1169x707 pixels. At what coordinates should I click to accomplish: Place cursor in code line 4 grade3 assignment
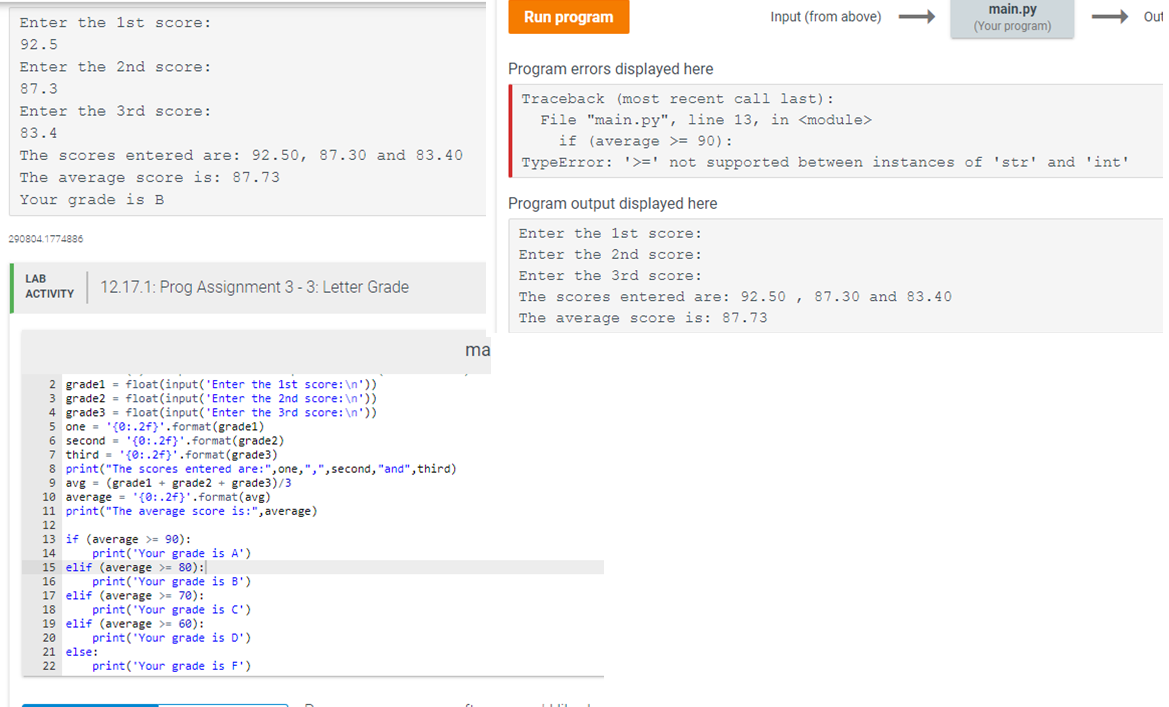tap(221, 412)
